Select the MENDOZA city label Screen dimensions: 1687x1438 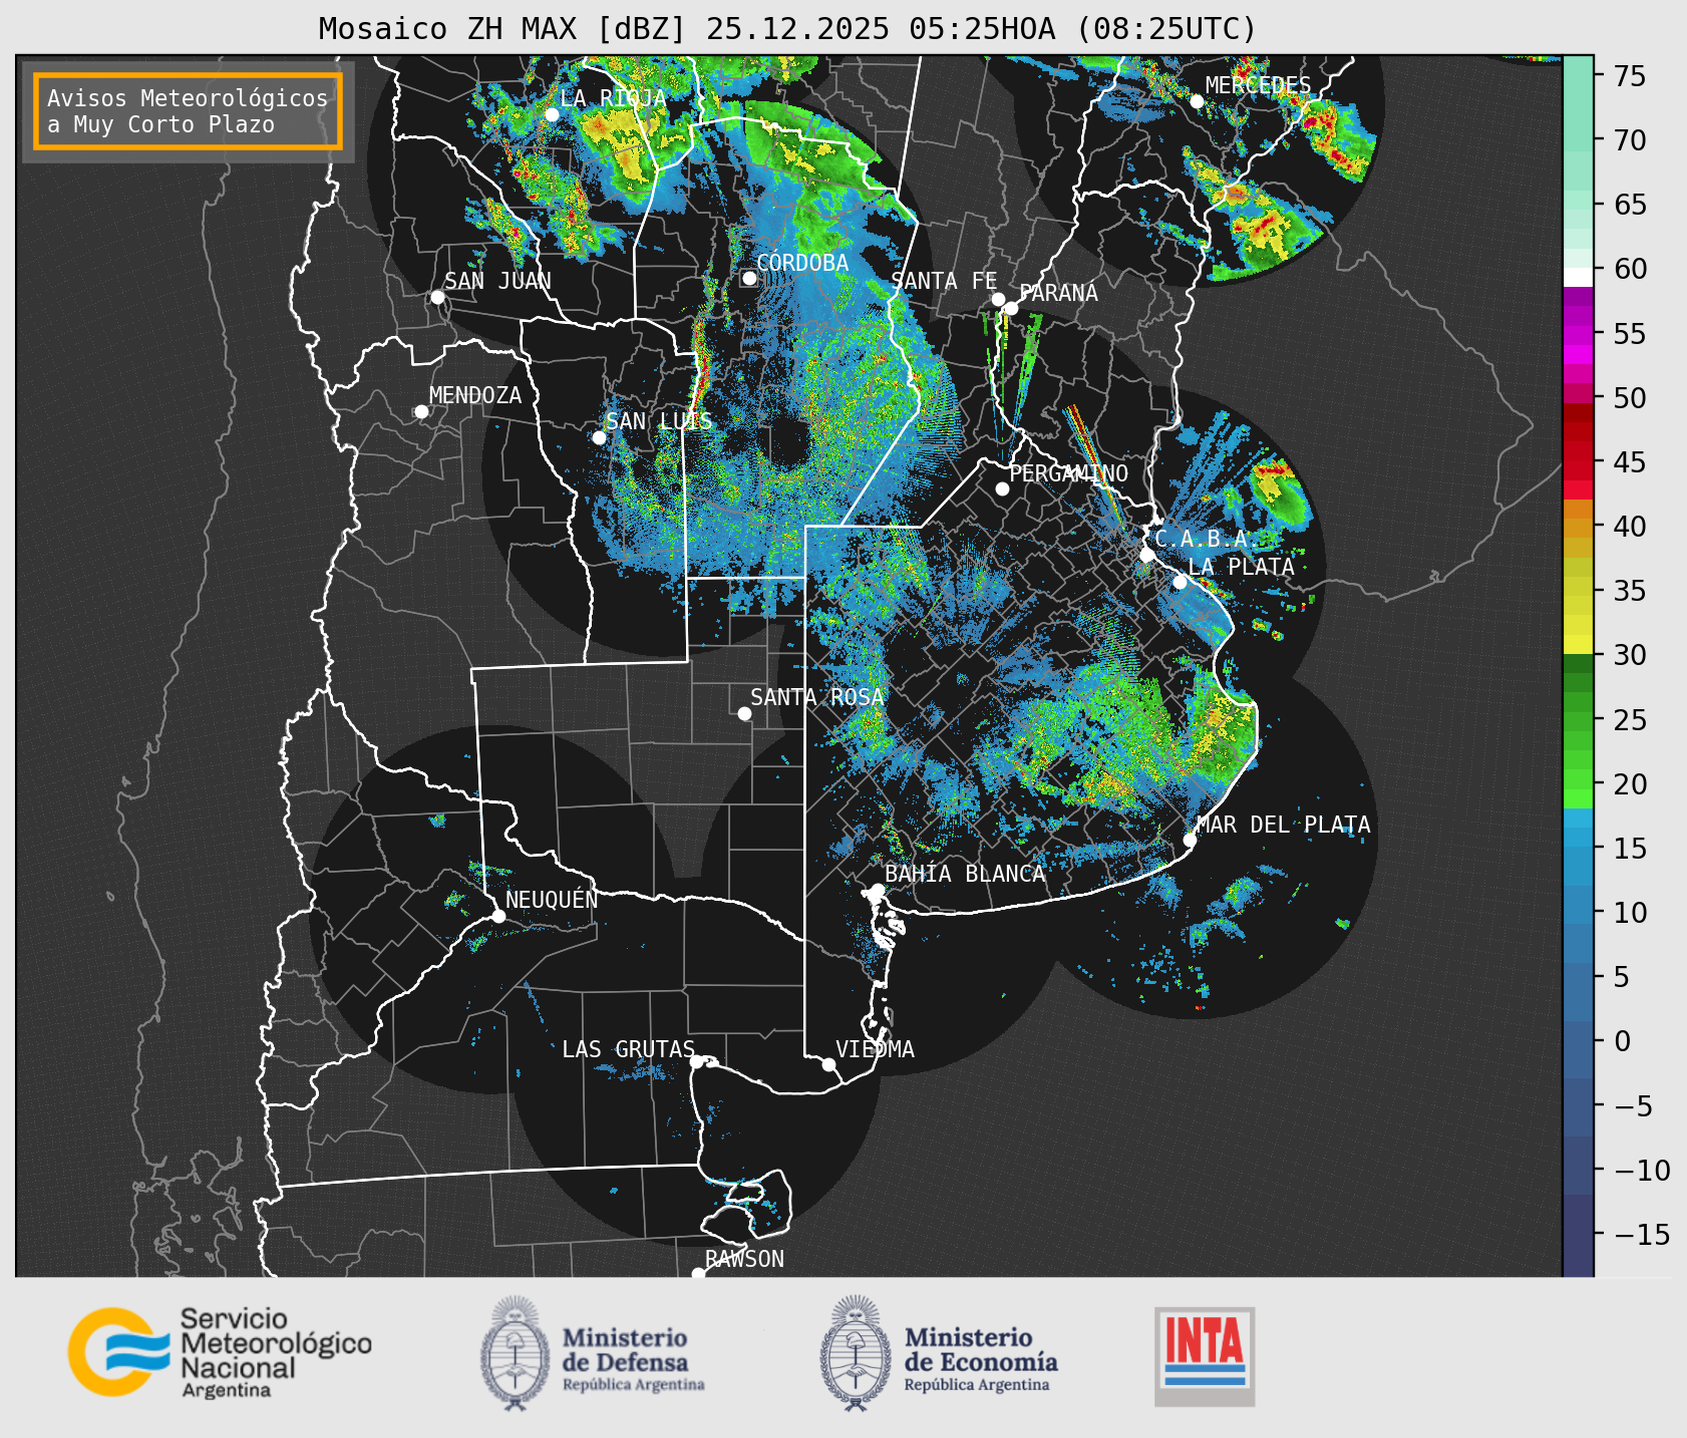[x=475, y=395]
